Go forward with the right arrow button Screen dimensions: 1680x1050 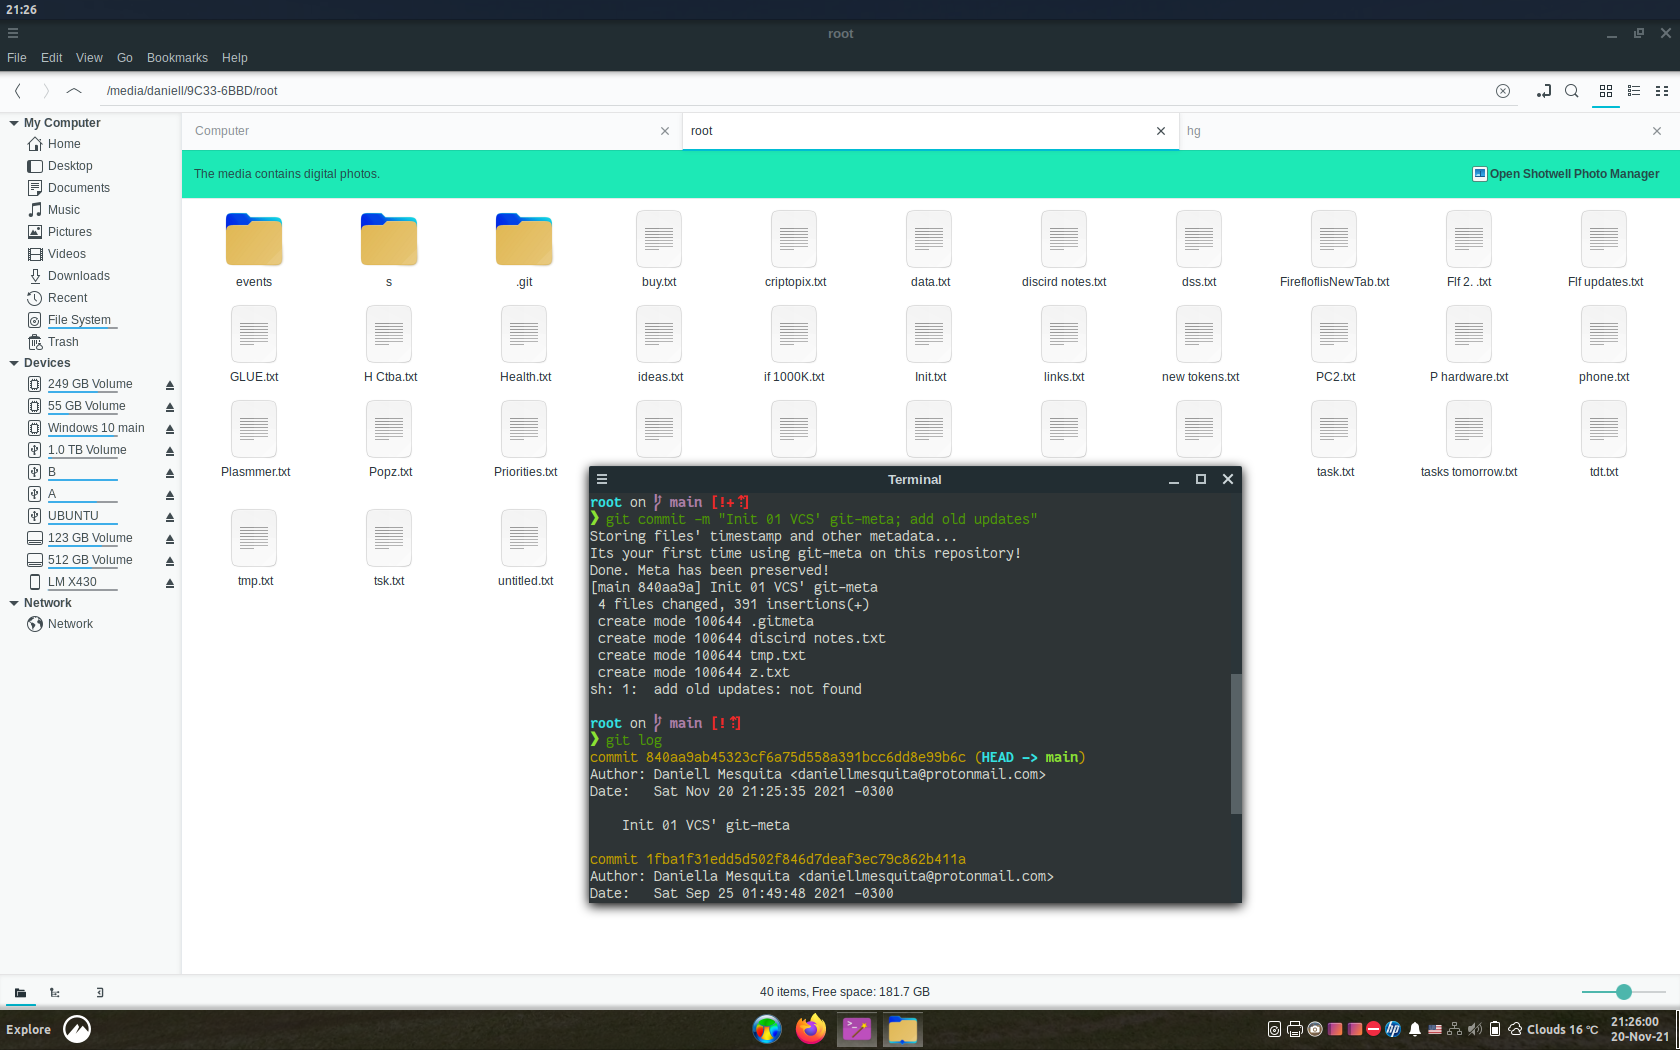coord(45,91)
